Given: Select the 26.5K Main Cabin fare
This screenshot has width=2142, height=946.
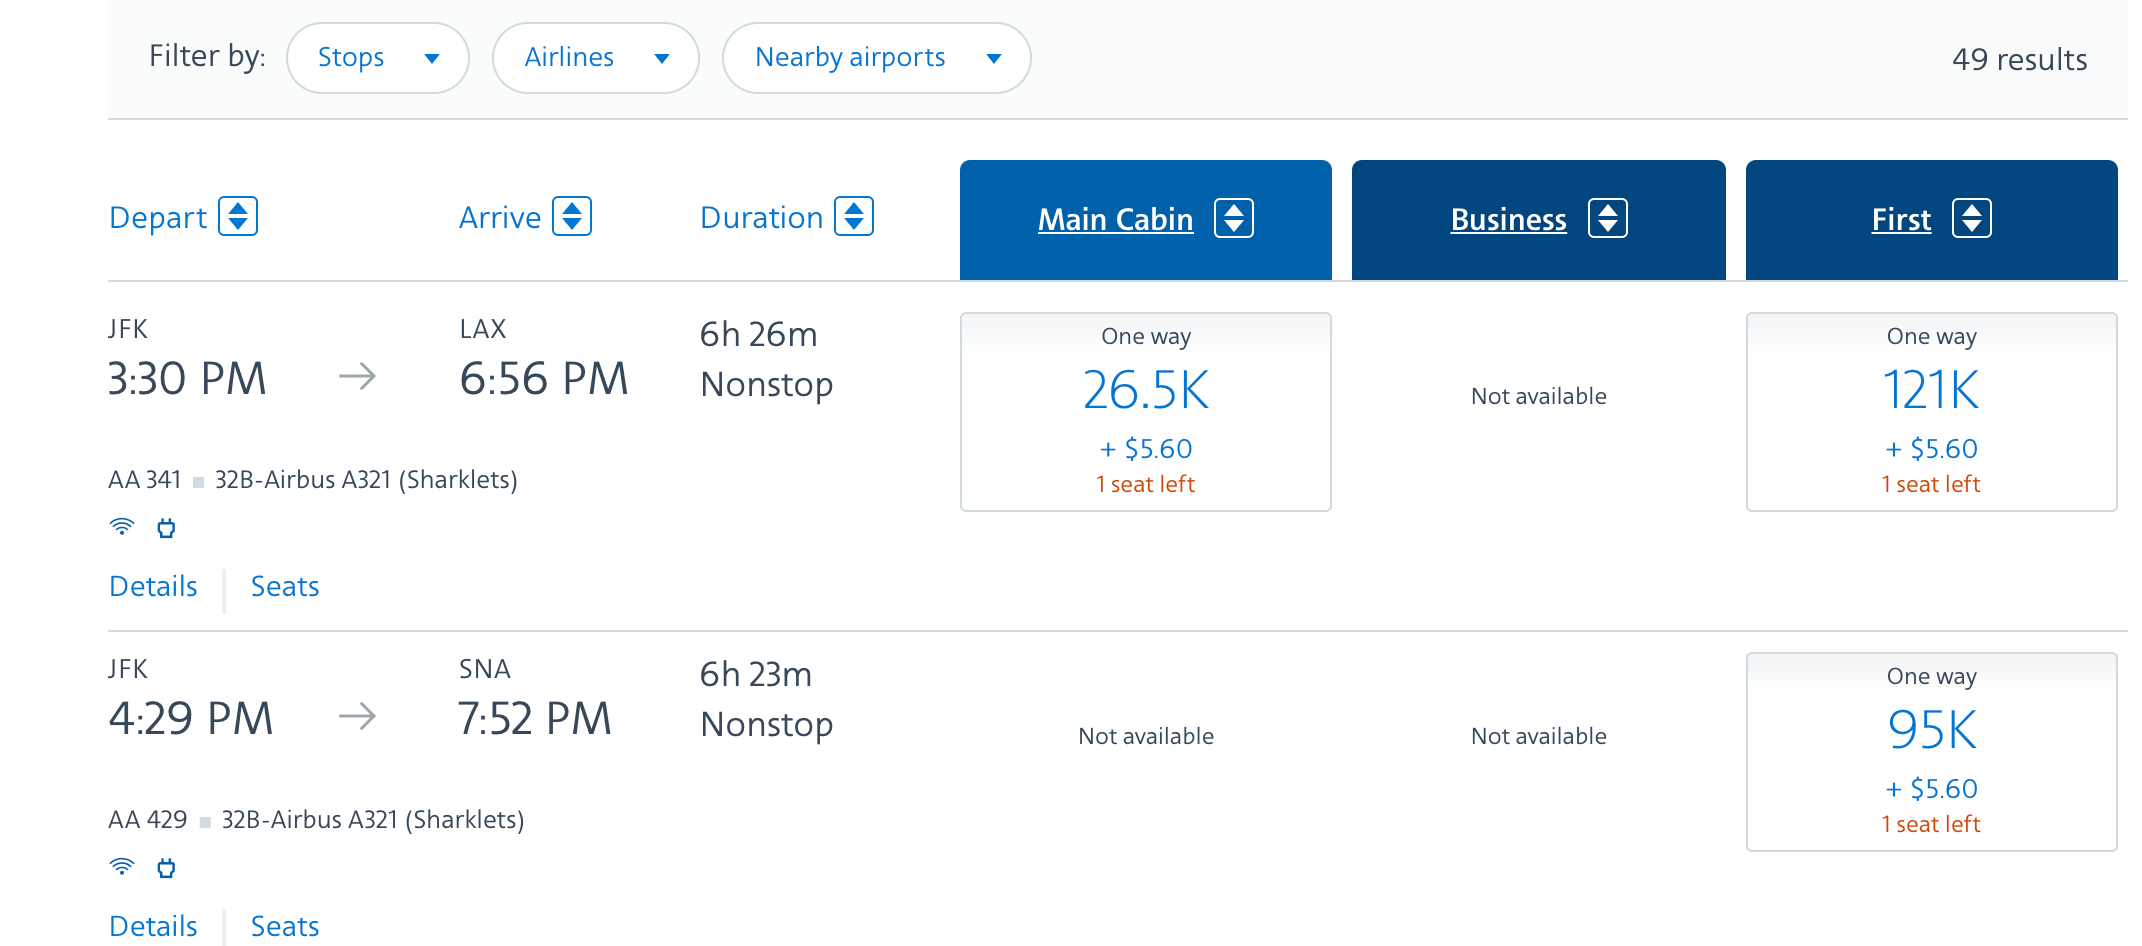Looking at the screenshot, I should [x=1145, y=411].
